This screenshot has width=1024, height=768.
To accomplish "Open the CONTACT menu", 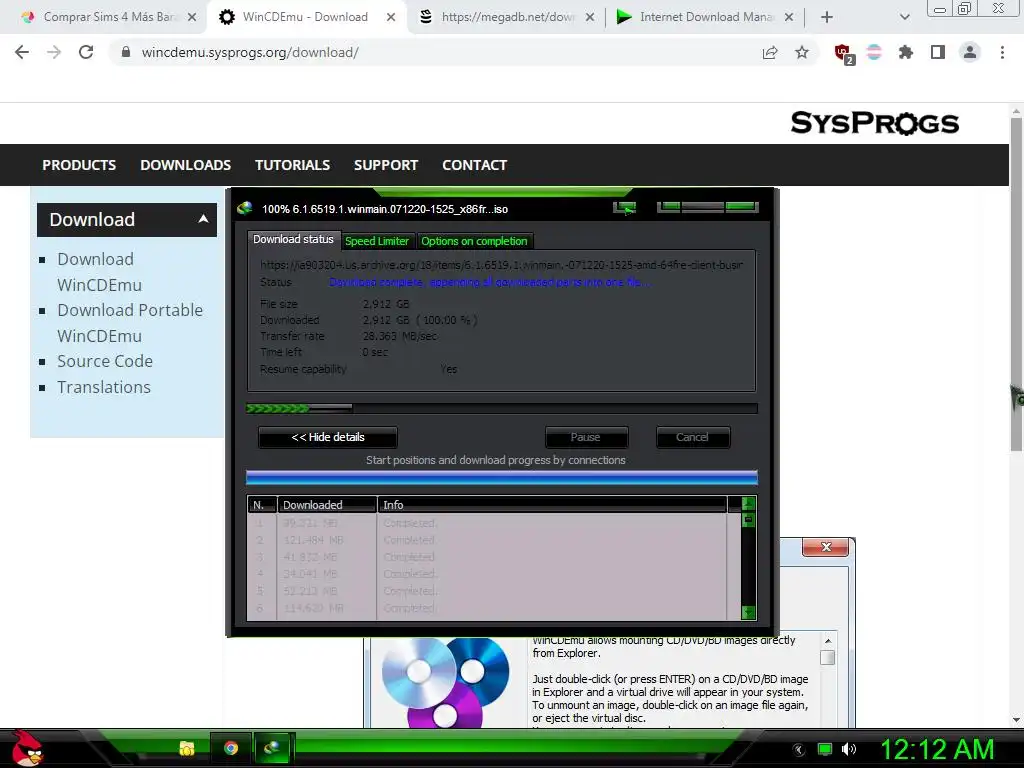I will click(x=474, y=165).
